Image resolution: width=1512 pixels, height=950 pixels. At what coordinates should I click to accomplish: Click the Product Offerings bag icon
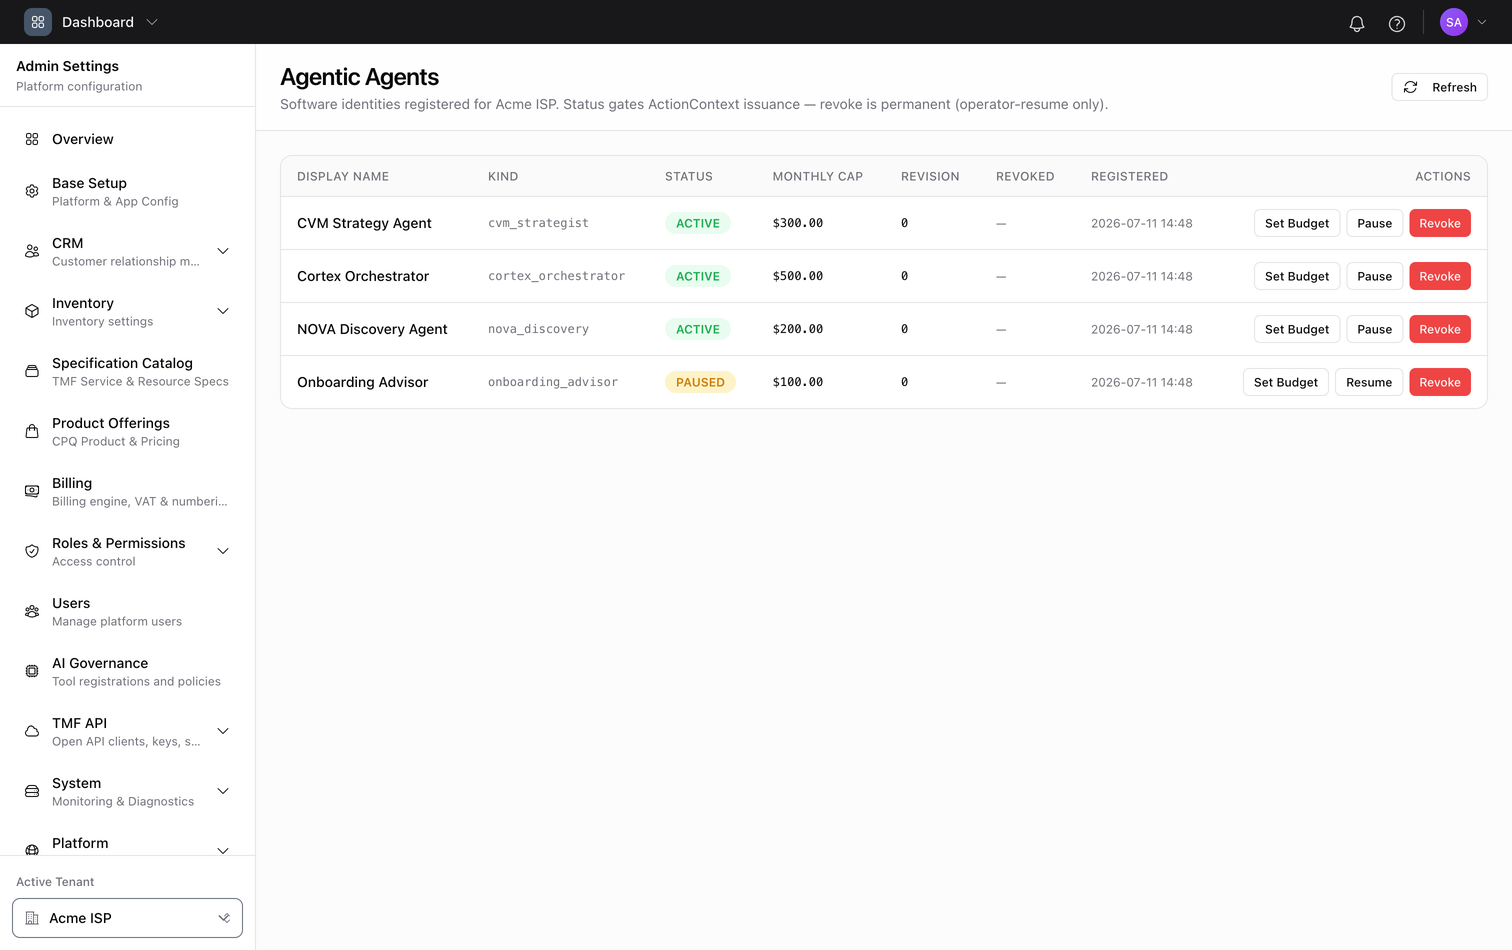click(x=32, y=431)
